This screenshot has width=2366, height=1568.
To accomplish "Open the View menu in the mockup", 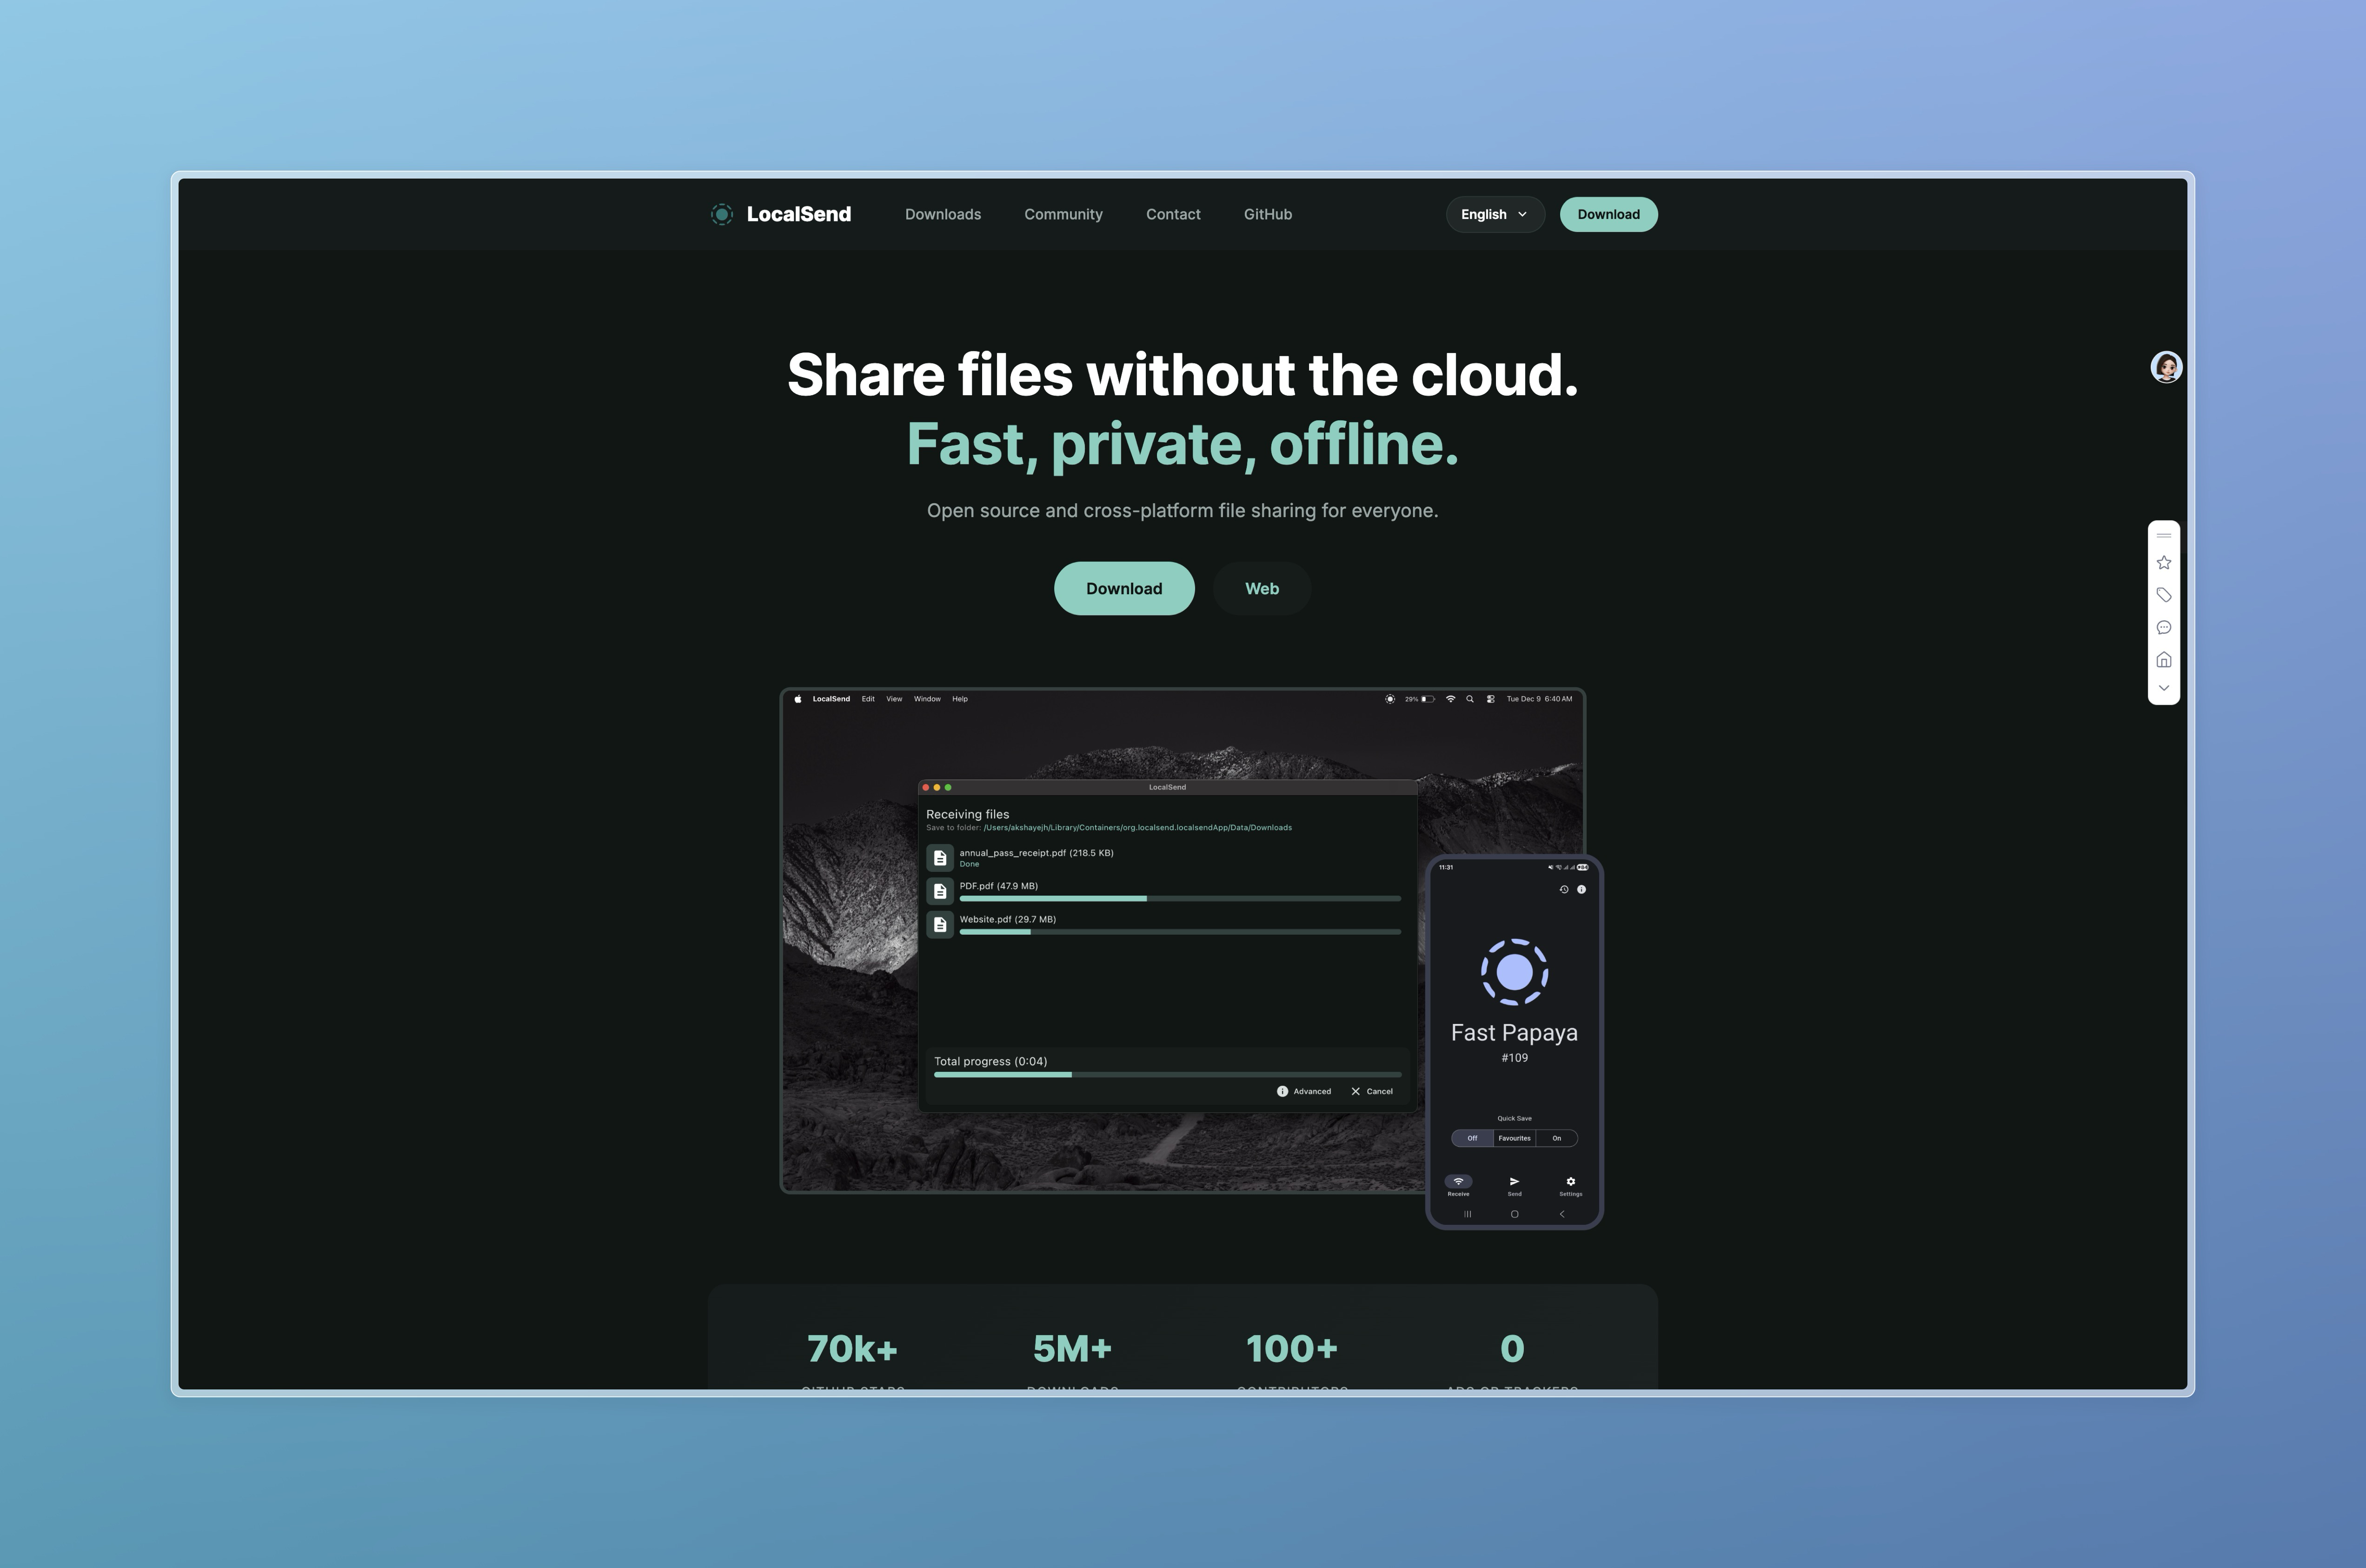I will pos(894,699).
